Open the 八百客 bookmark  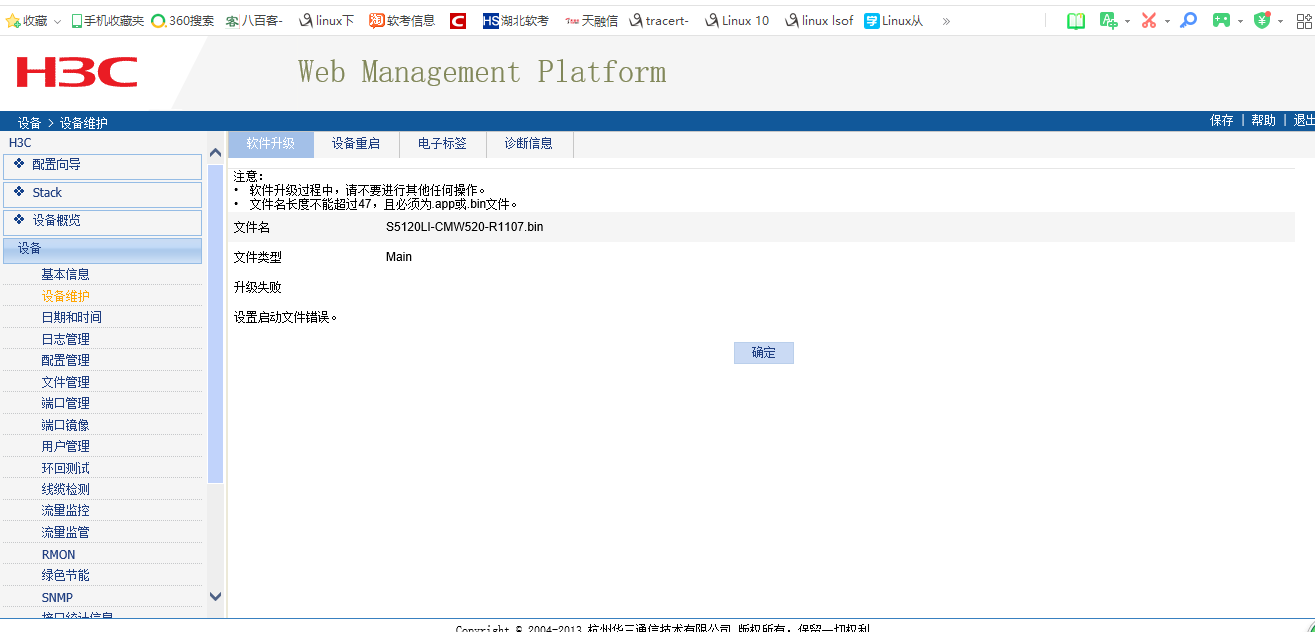click(x=254, y=21)
